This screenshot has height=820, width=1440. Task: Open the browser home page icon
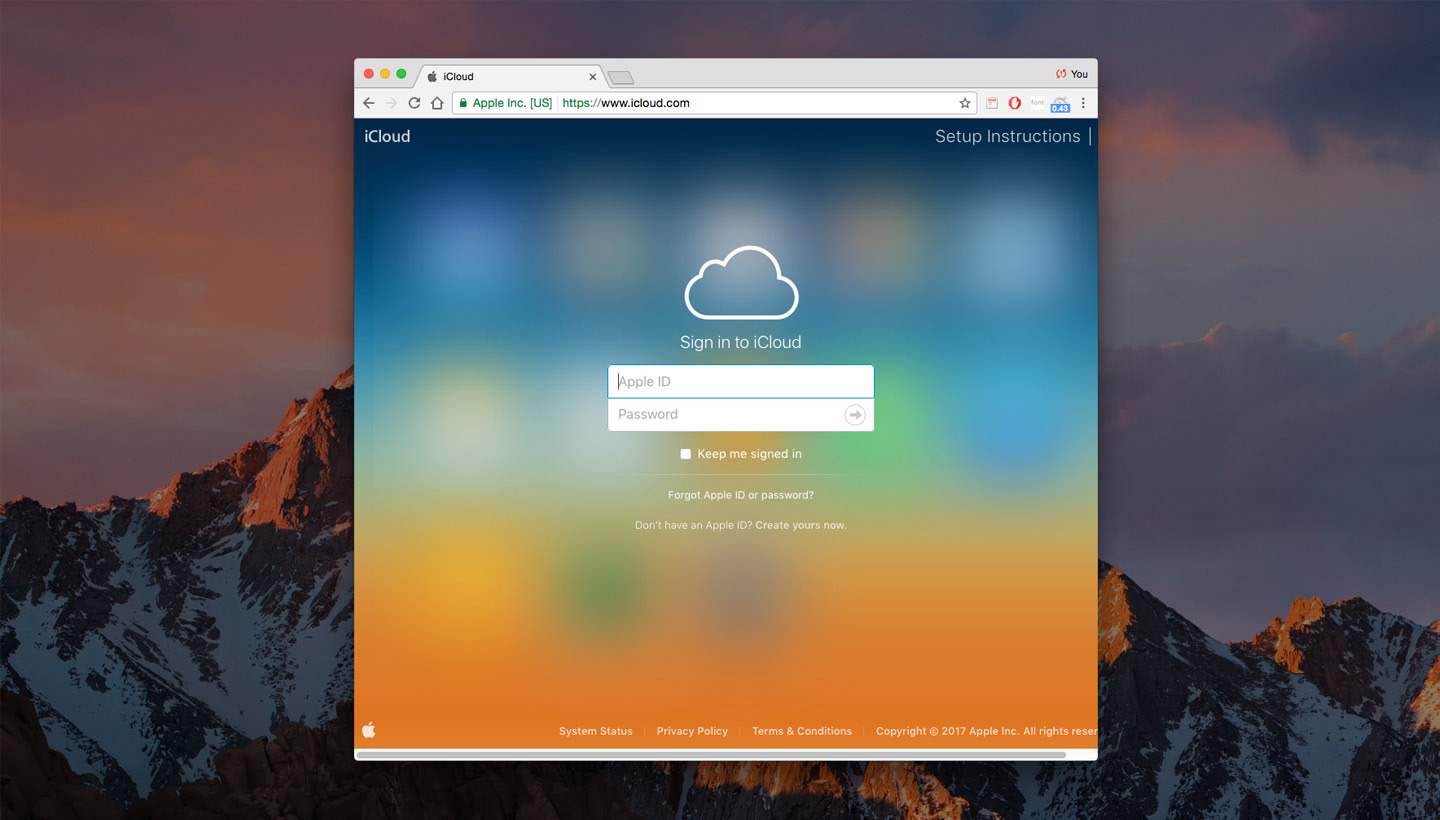[x=437, y=103]
